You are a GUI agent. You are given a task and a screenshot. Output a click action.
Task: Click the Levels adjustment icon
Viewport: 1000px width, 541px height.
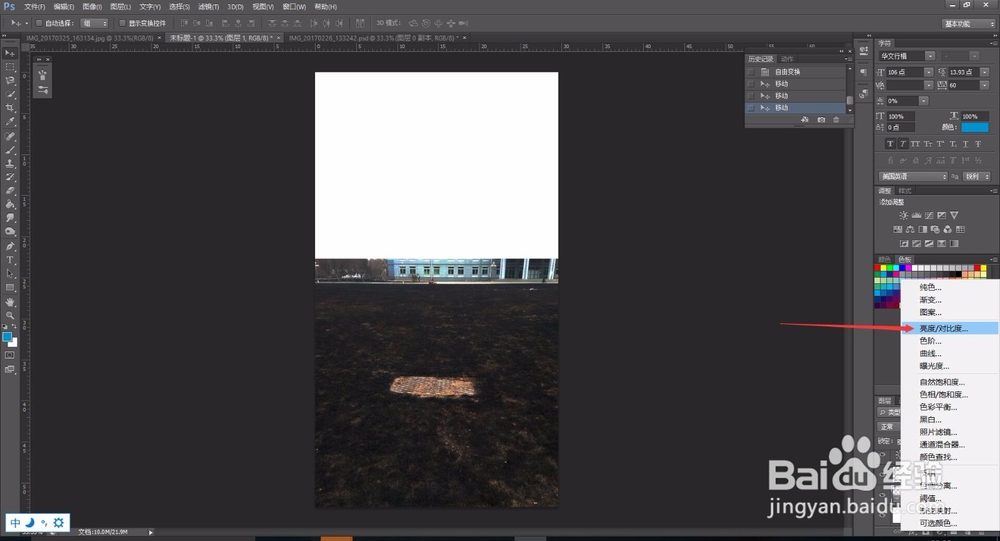tap(916, 216)
